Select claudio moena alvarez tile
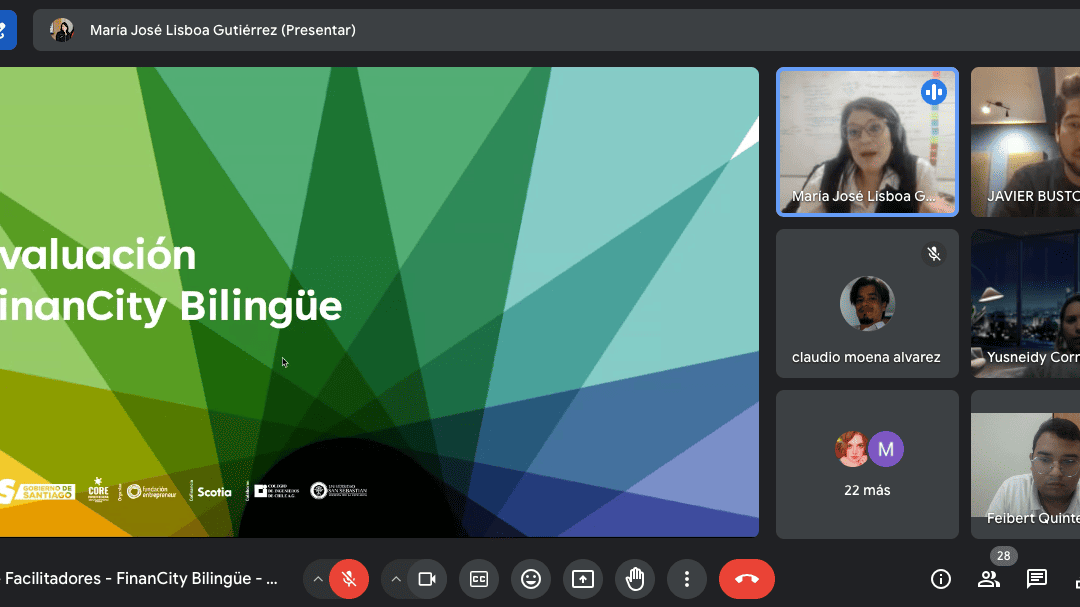1080x607 pixels. [x=867, y=303]
